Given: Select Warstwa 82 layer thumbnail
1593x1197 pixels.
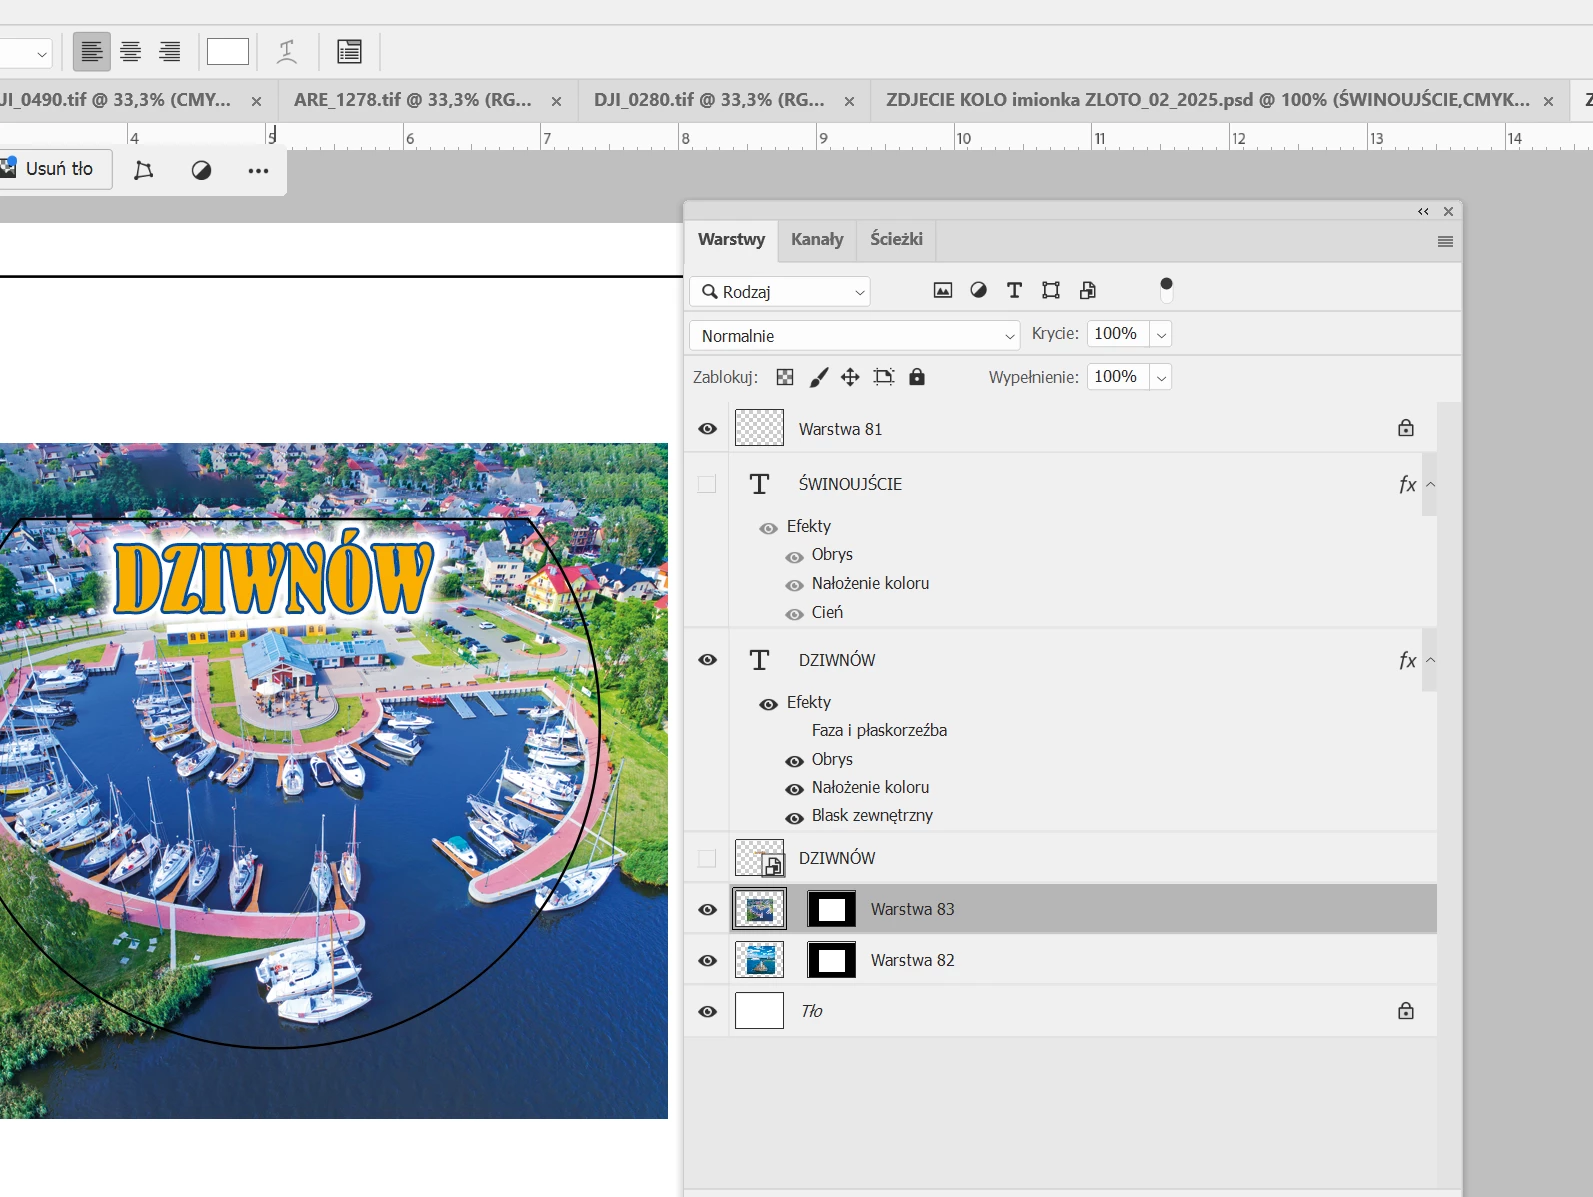Looking at the screenshot, I should tap(759, 960).
